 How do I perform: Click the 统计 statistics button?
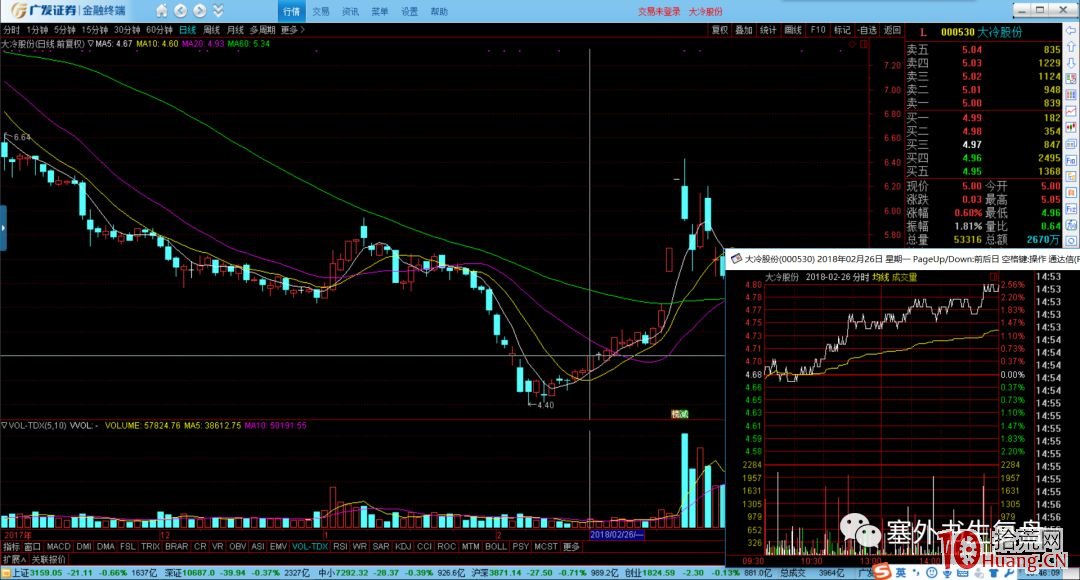pos(768,30)
